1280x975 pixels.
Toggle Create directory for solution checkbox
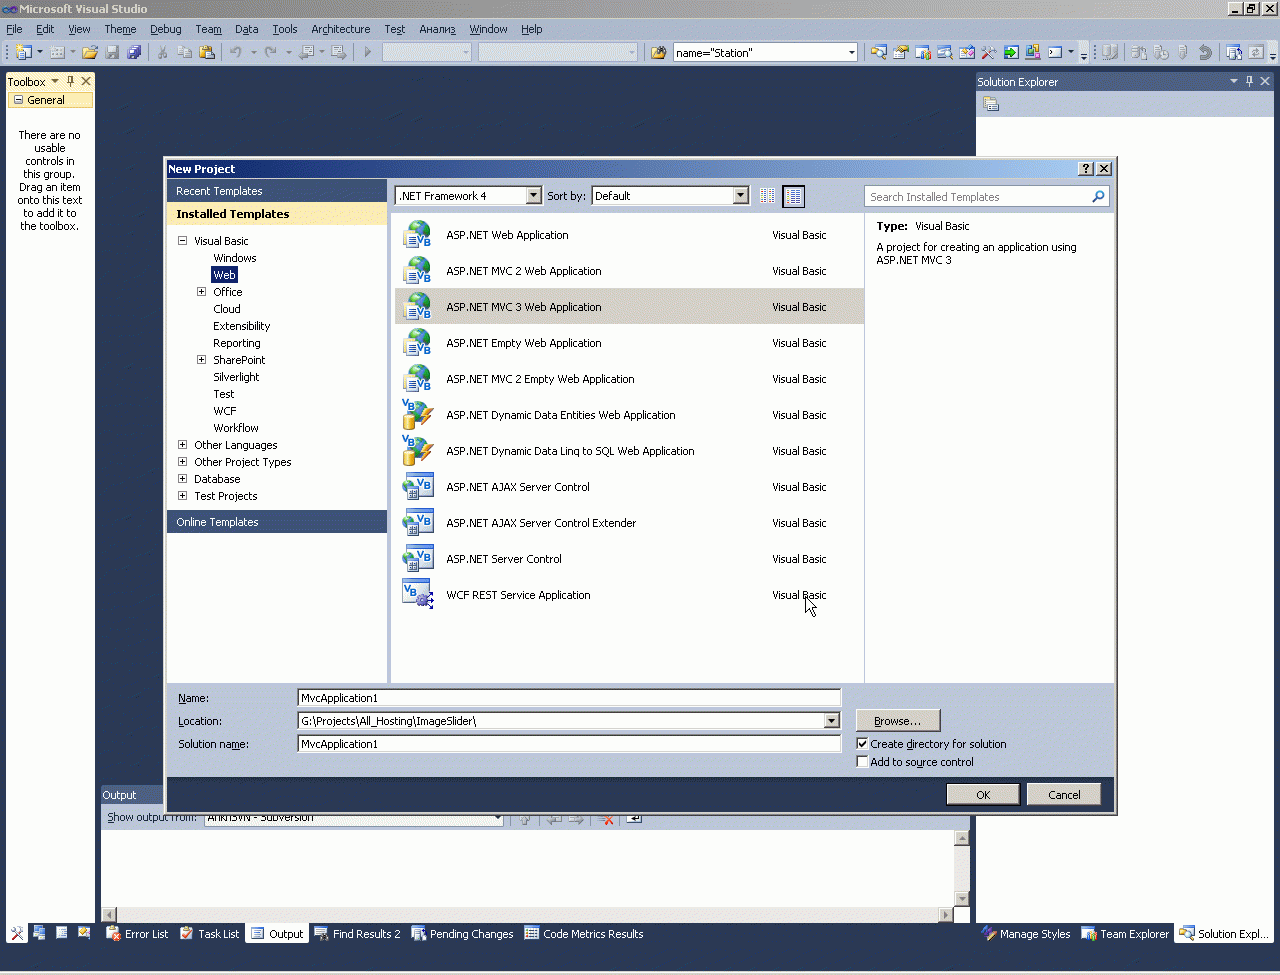click(x=862, y=744)
